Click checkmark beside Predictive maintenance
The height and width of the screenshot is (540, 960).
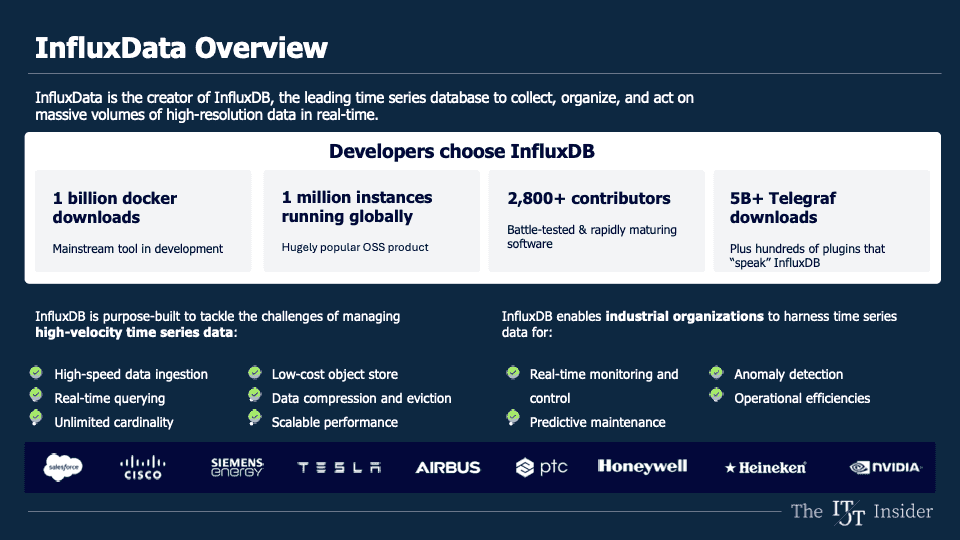click(513, 421)
